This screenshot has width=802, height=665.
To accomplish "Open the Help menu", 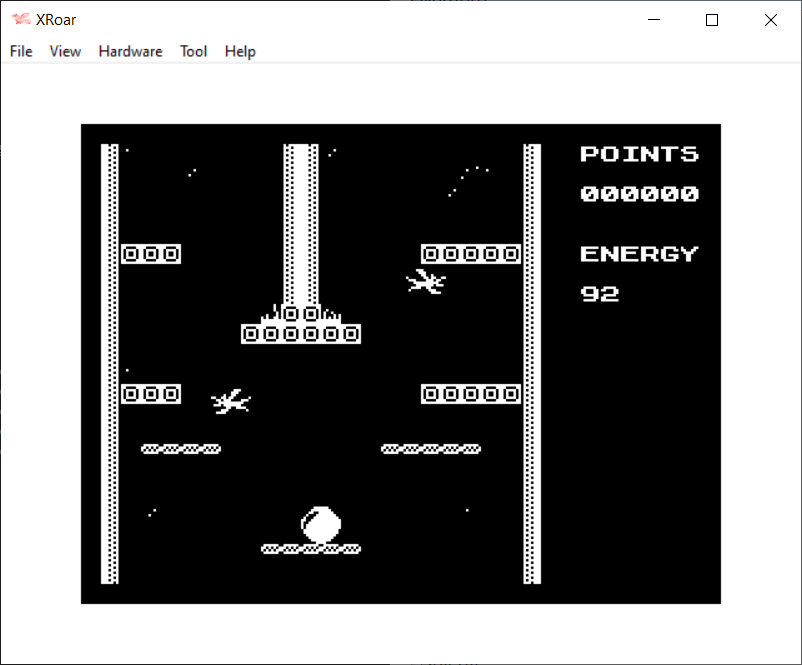I will pyautogui.click(x=240, y=51).
